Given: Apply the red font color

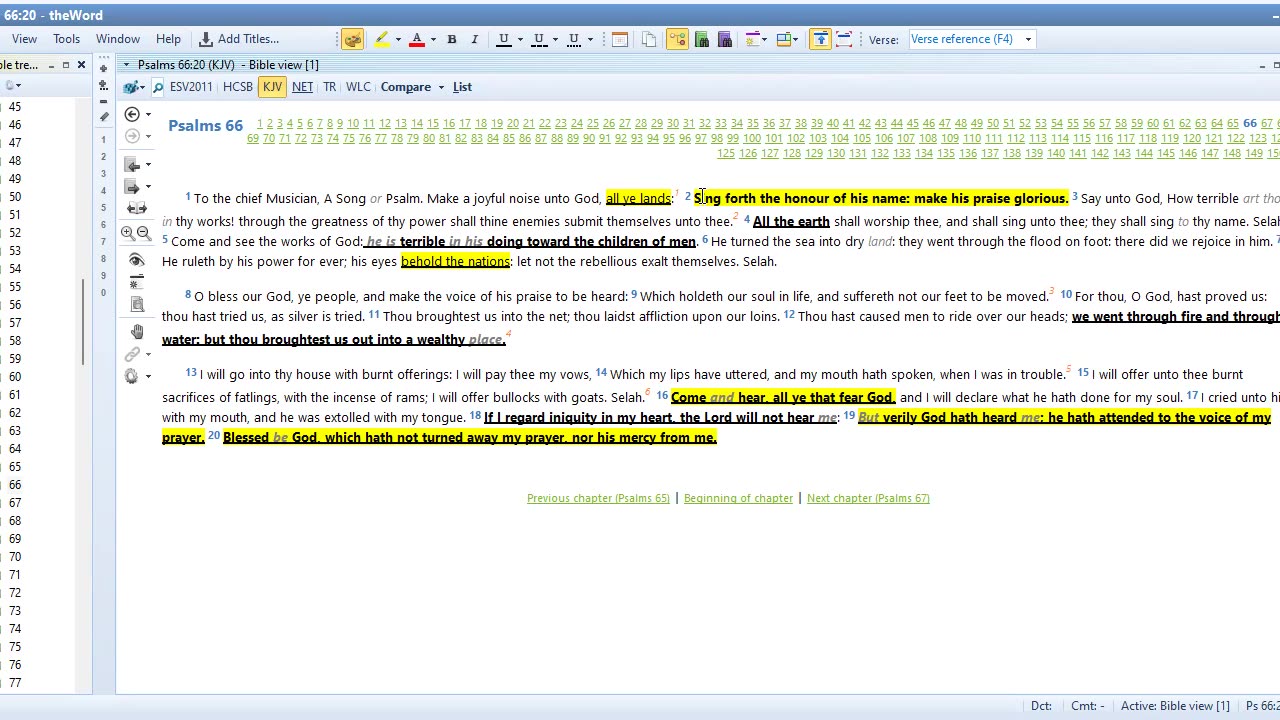Looking at the screenshot, I should click(417, 39).
